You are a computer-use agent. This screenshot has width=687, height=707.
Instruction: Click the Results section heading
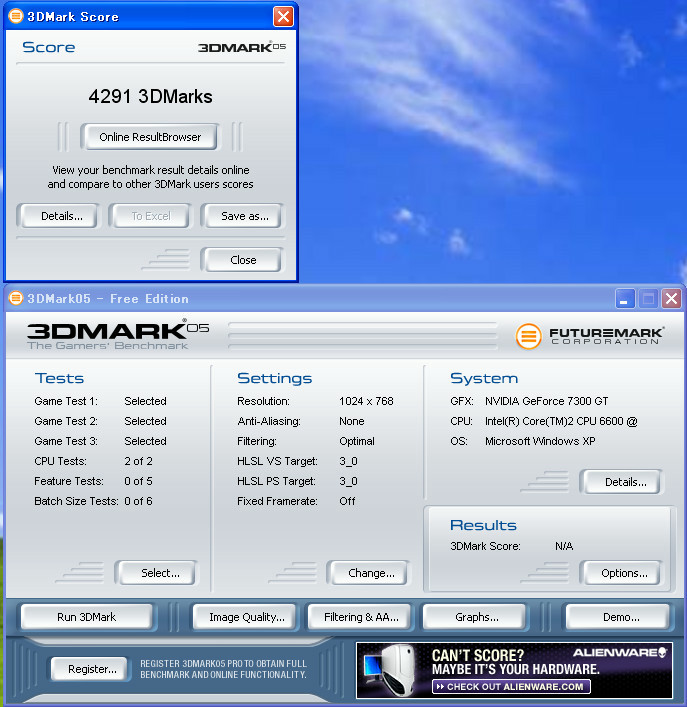(x=483, y=525)
